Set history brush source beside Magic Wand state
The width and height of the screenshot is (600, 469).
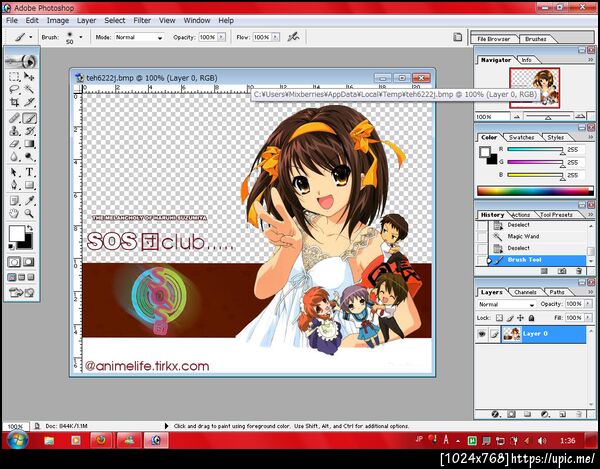(482, 236)
